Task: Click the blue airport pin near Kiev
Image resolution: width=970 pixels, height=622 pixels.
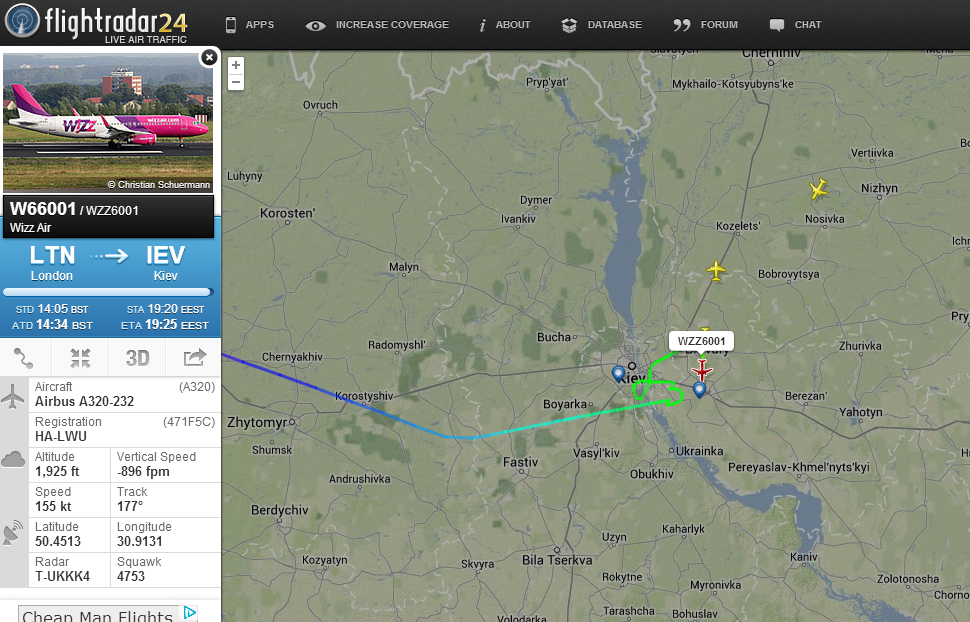Action: (x=618, y=374)
